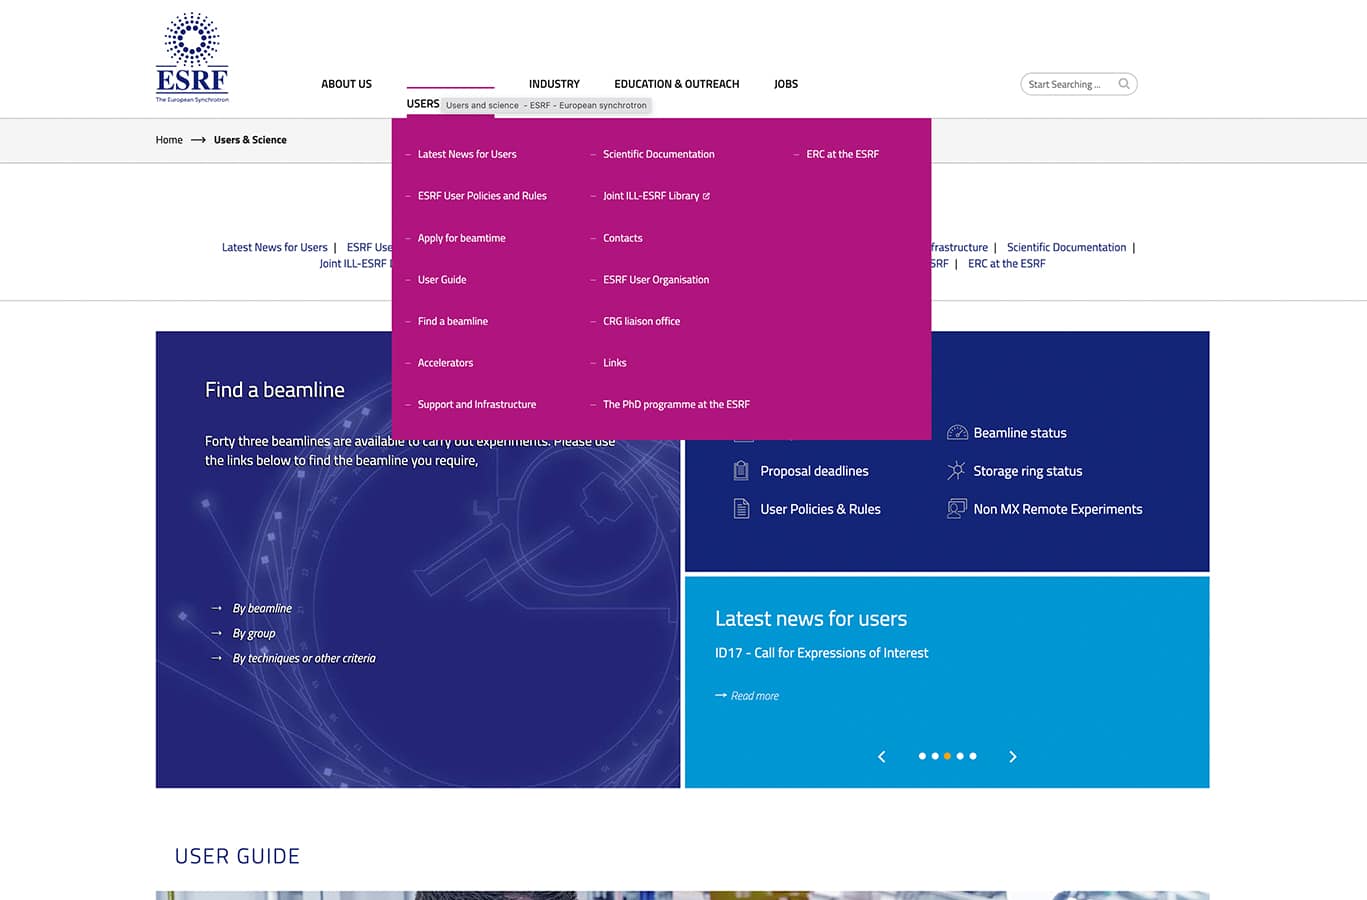Click By beamline link
This screenshot has height=900, width=1367.
click(262, 608)
